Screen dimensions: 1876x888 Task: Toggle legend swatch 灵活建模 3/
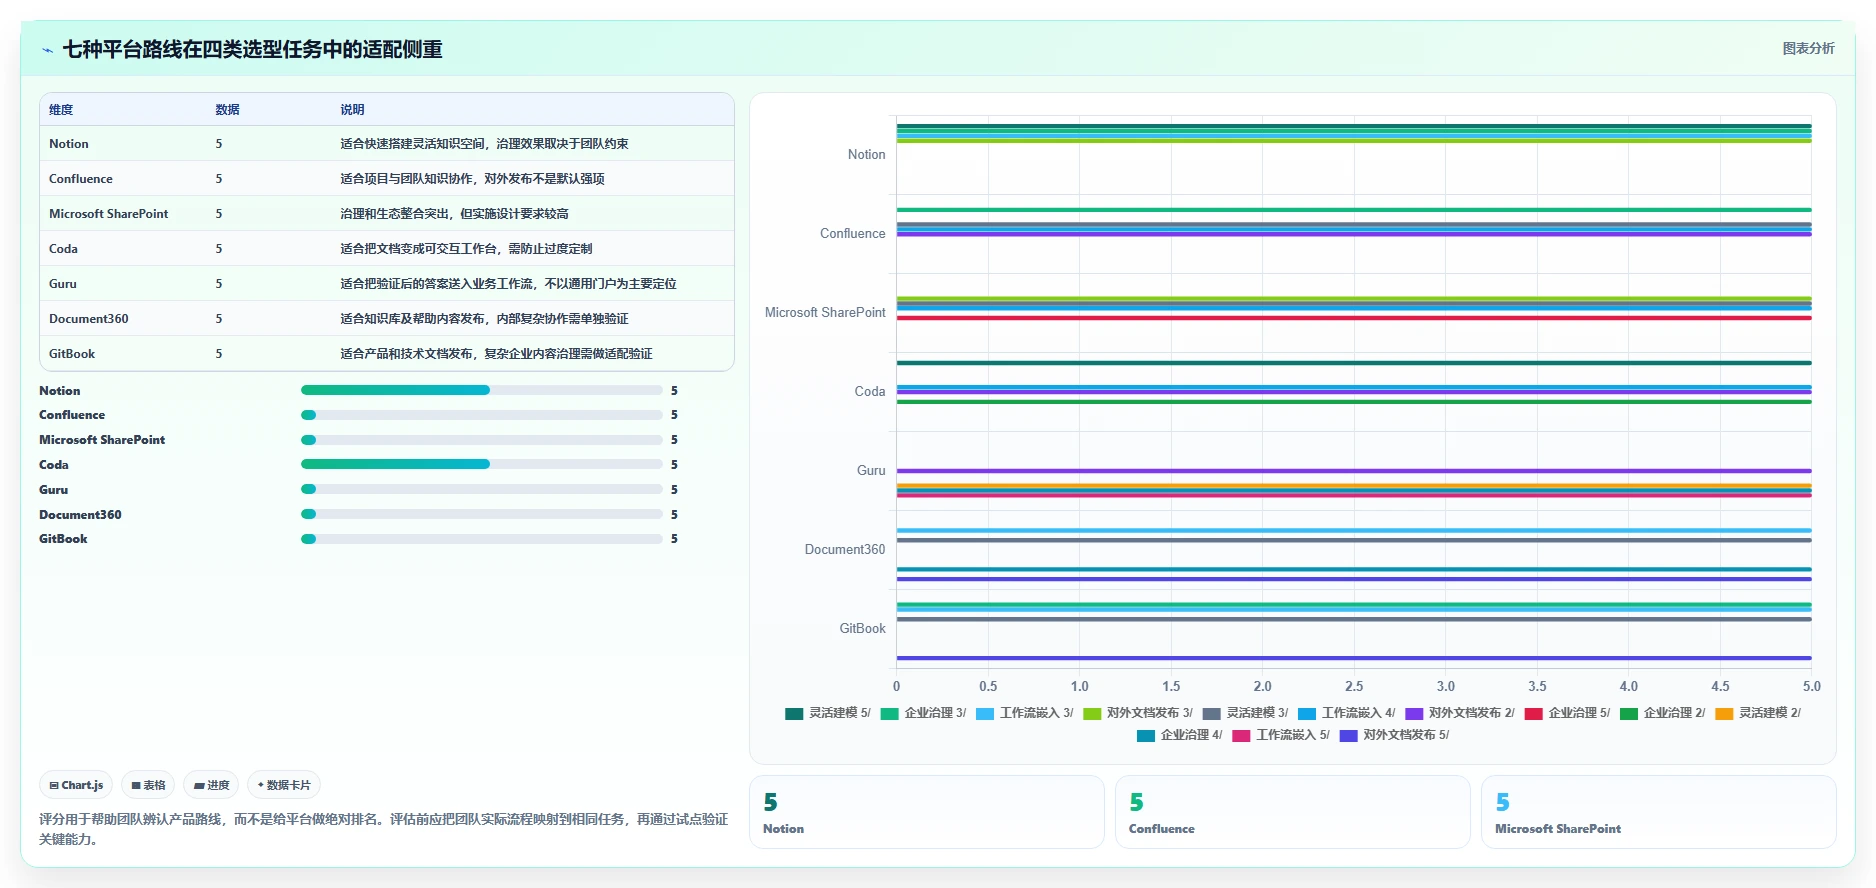point(1211,713)
